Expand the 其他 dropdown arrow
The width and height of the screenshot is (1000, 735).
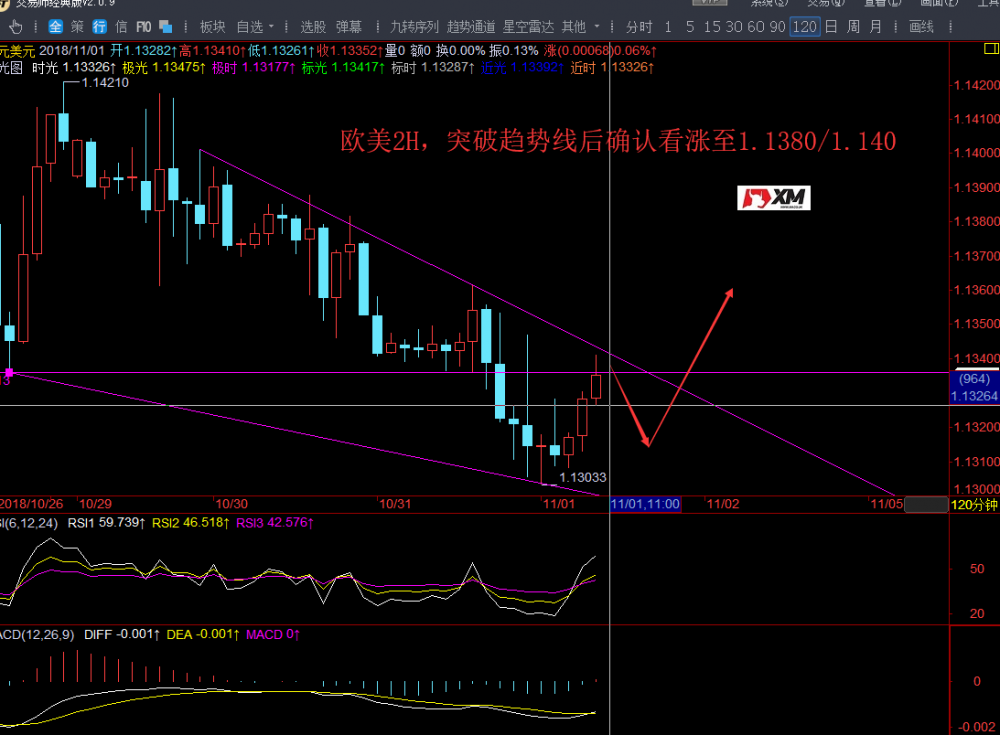tap(597, 27)
